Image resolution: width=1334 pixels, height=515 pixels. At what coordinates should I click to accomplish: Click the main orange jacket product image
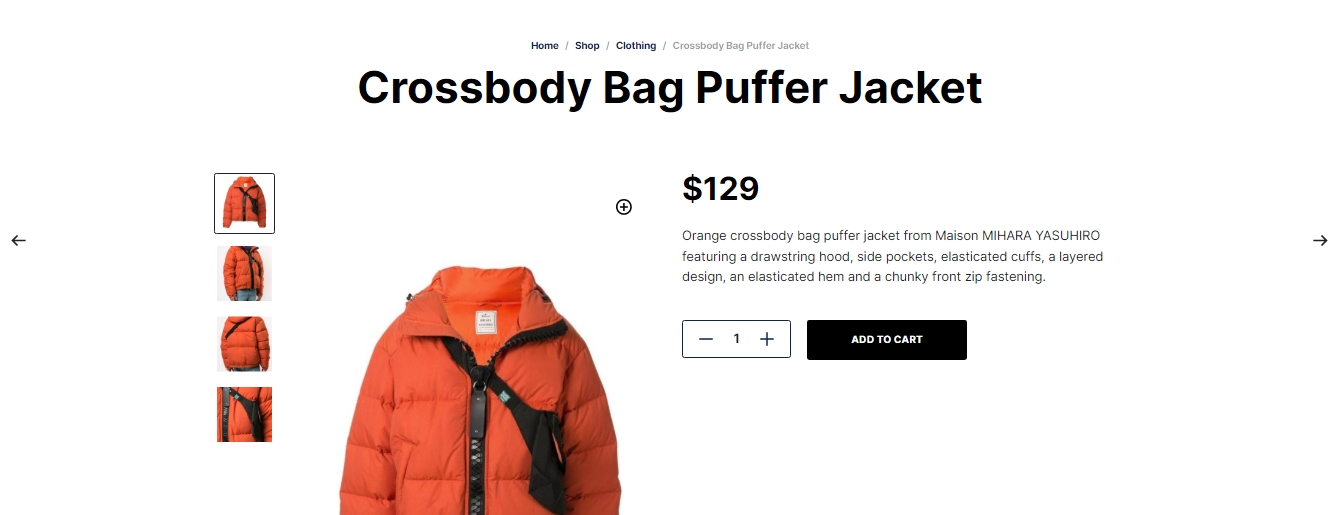point(480,390)
